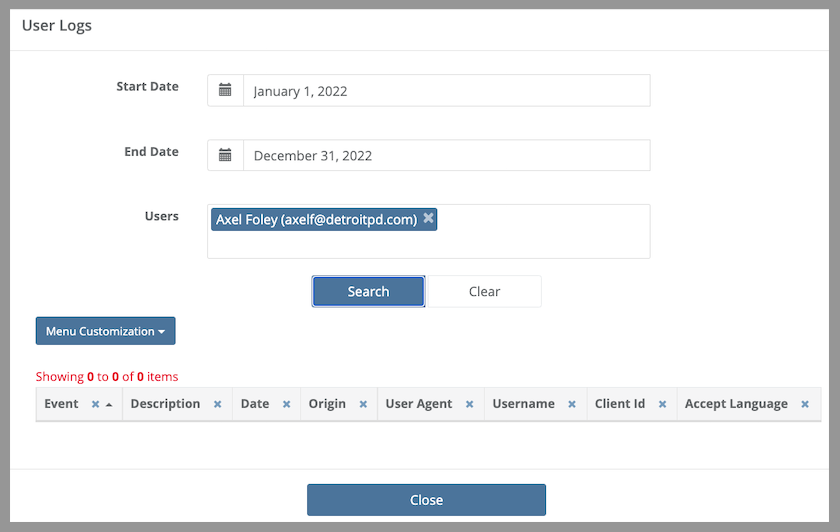Screen dimensions: 840x532
Task: Remove the User Agent column
Action: click(x=469, y=404)
